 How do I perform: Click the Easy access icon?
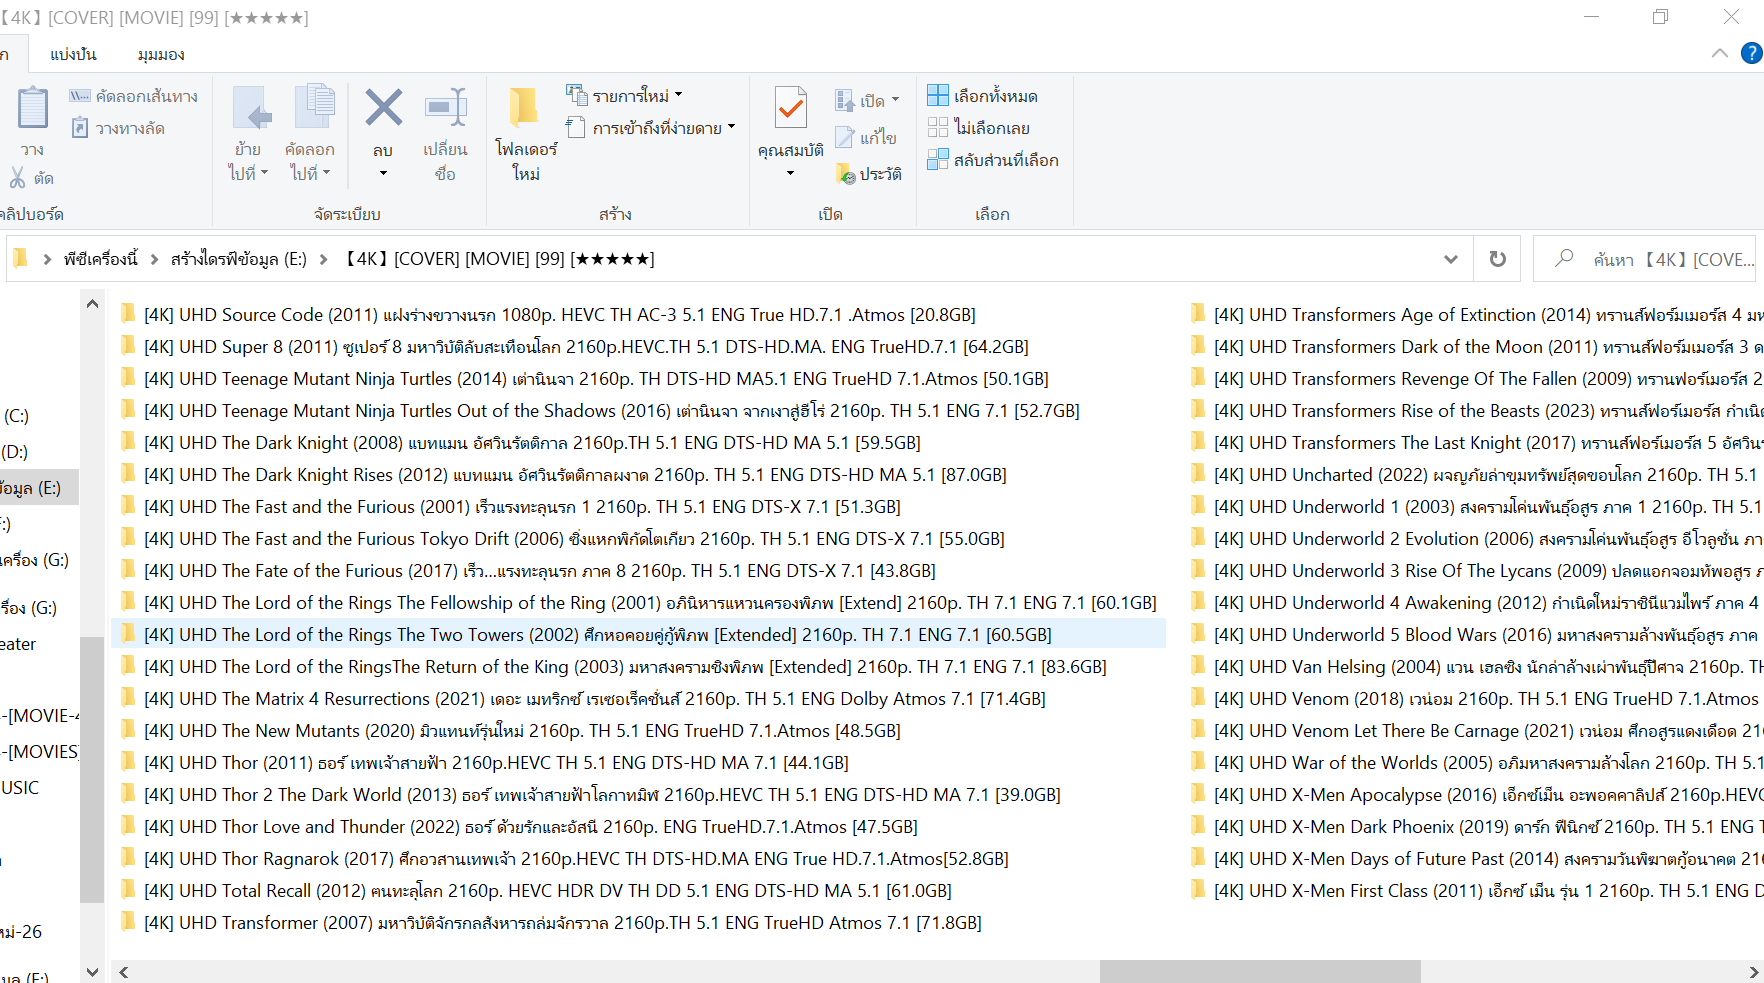pos(576,127)
